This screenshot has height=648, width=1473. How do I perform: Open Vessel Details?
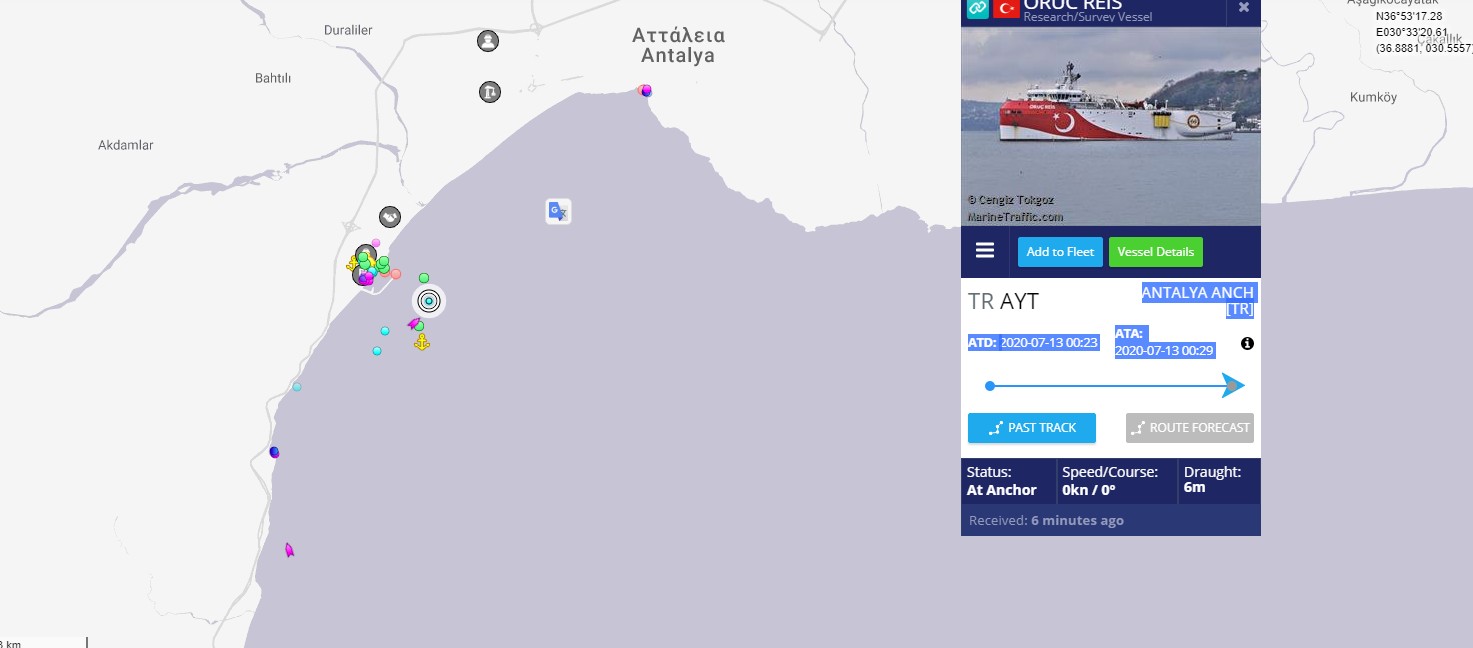[x=1156, y=252]
